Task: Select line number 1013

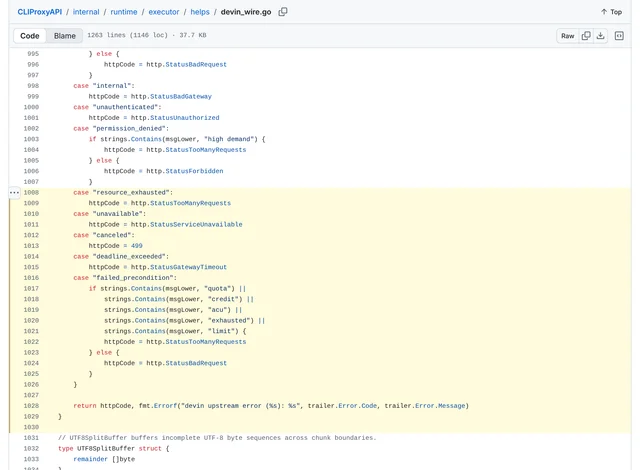Action: tap(31, 246)
